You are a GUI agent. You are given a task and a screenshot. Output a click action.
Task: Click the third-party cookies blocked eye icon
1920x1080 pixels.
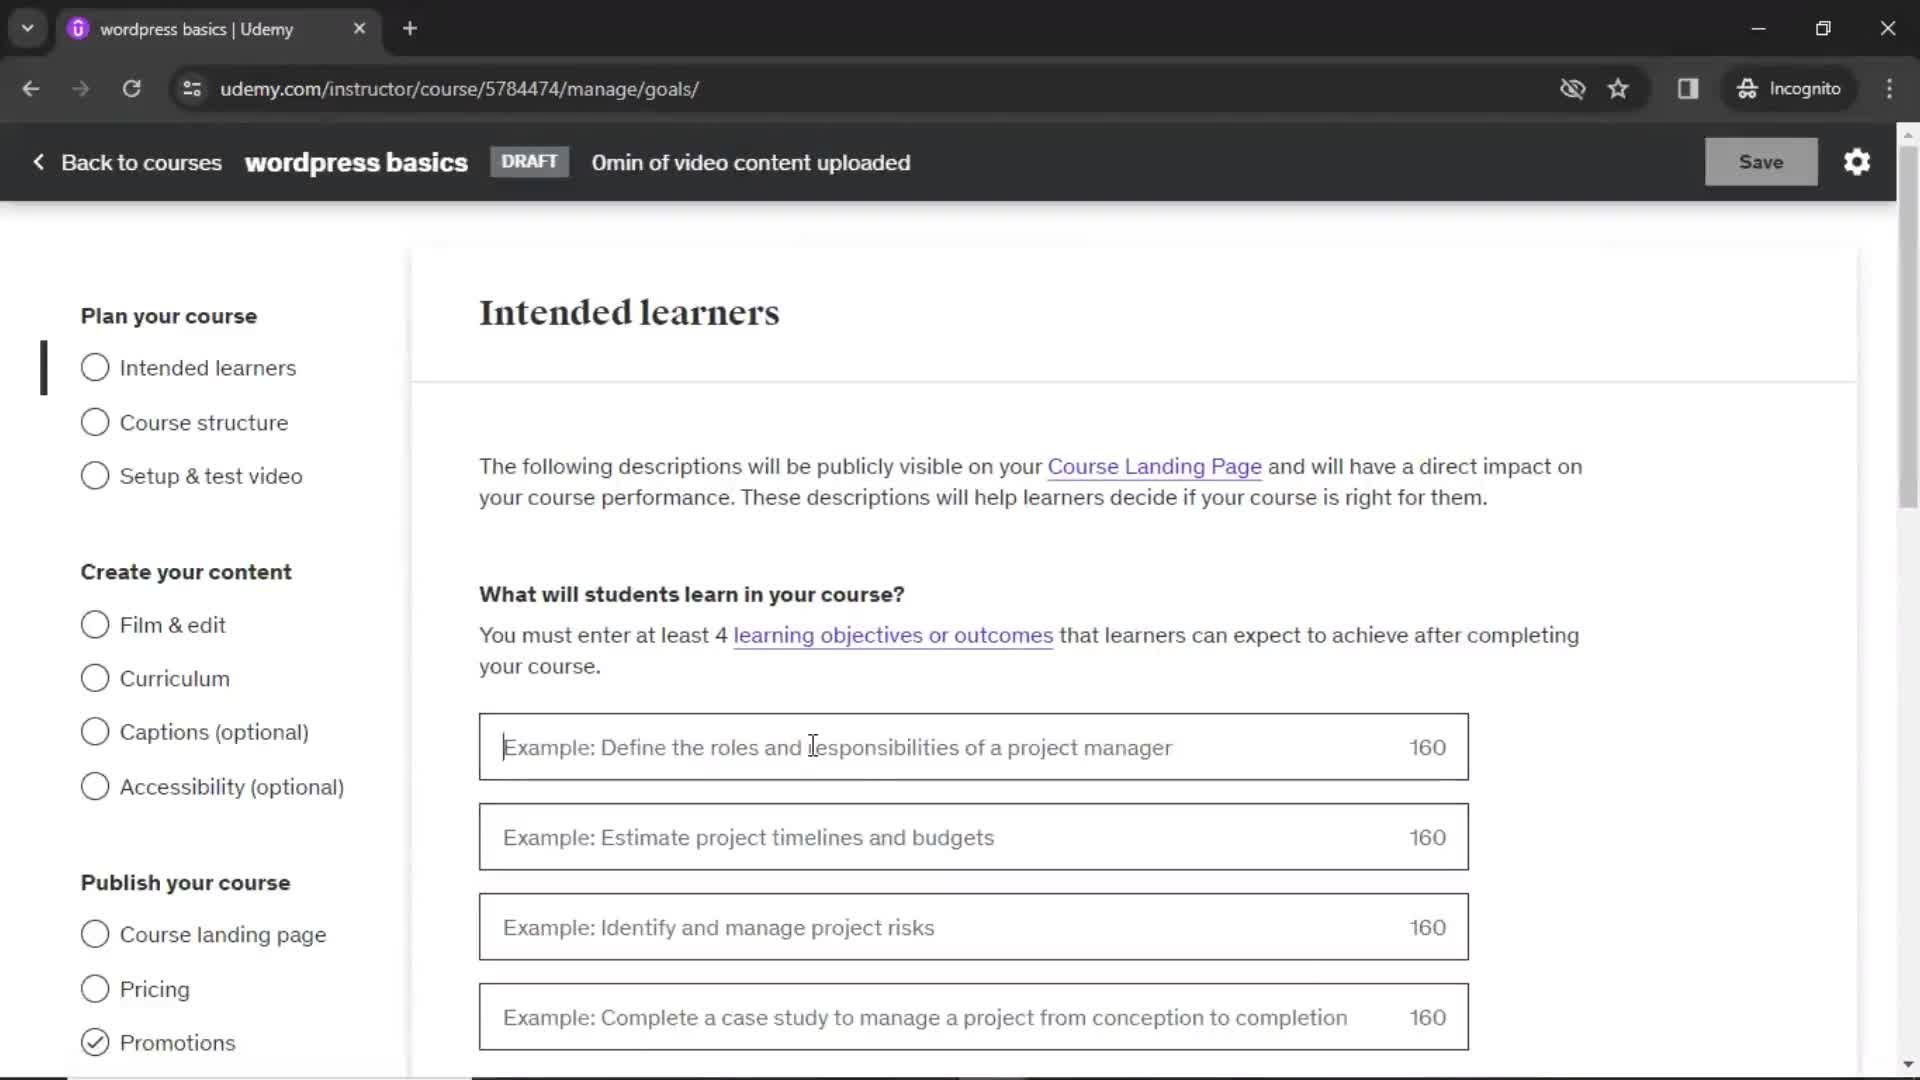(1572, 89)
